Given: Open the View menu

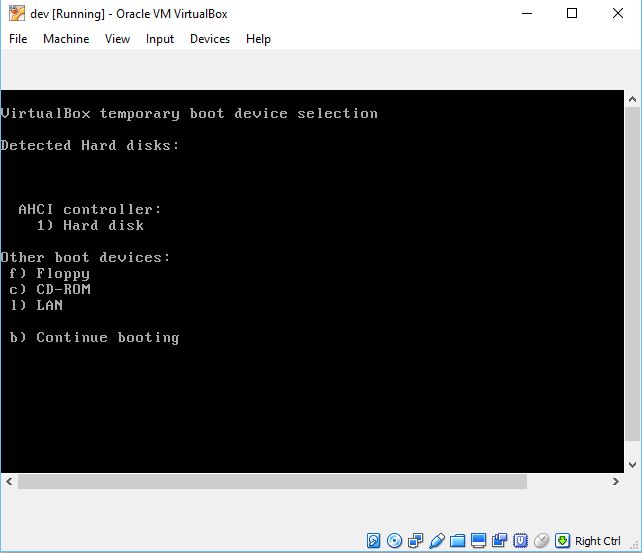Looking at the screenshot, I should point(117,39).
